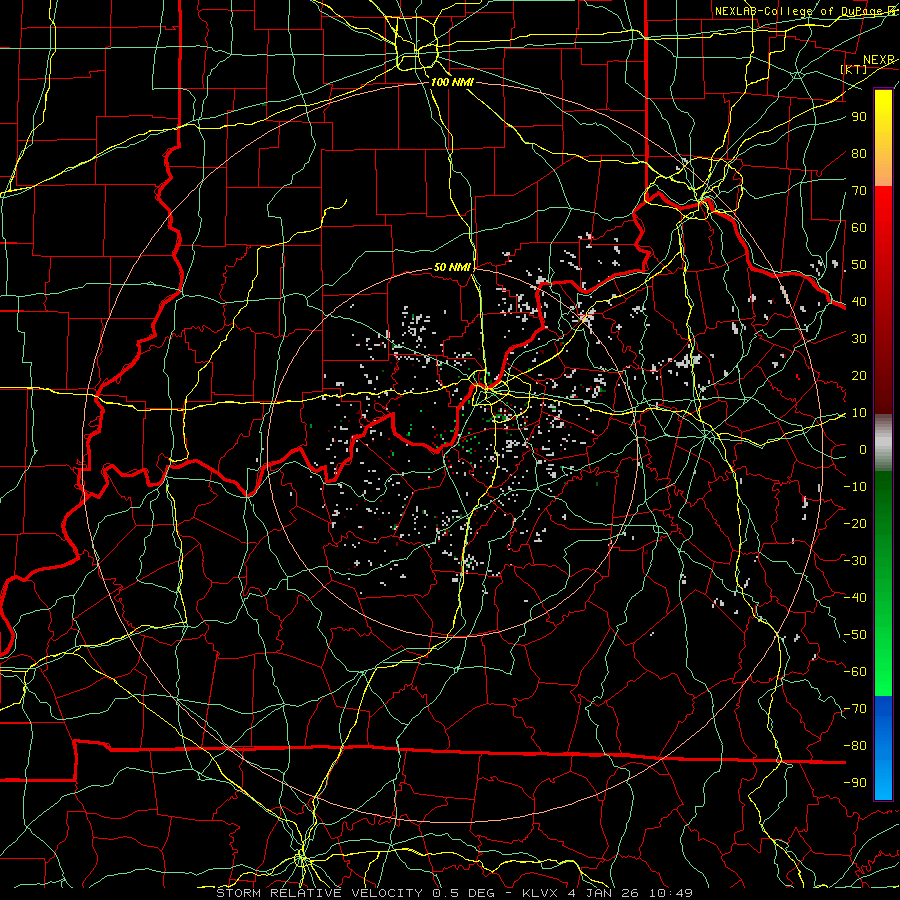Click the "10" value on the velocity scale

pyautogui.click(x=859, y=413)
